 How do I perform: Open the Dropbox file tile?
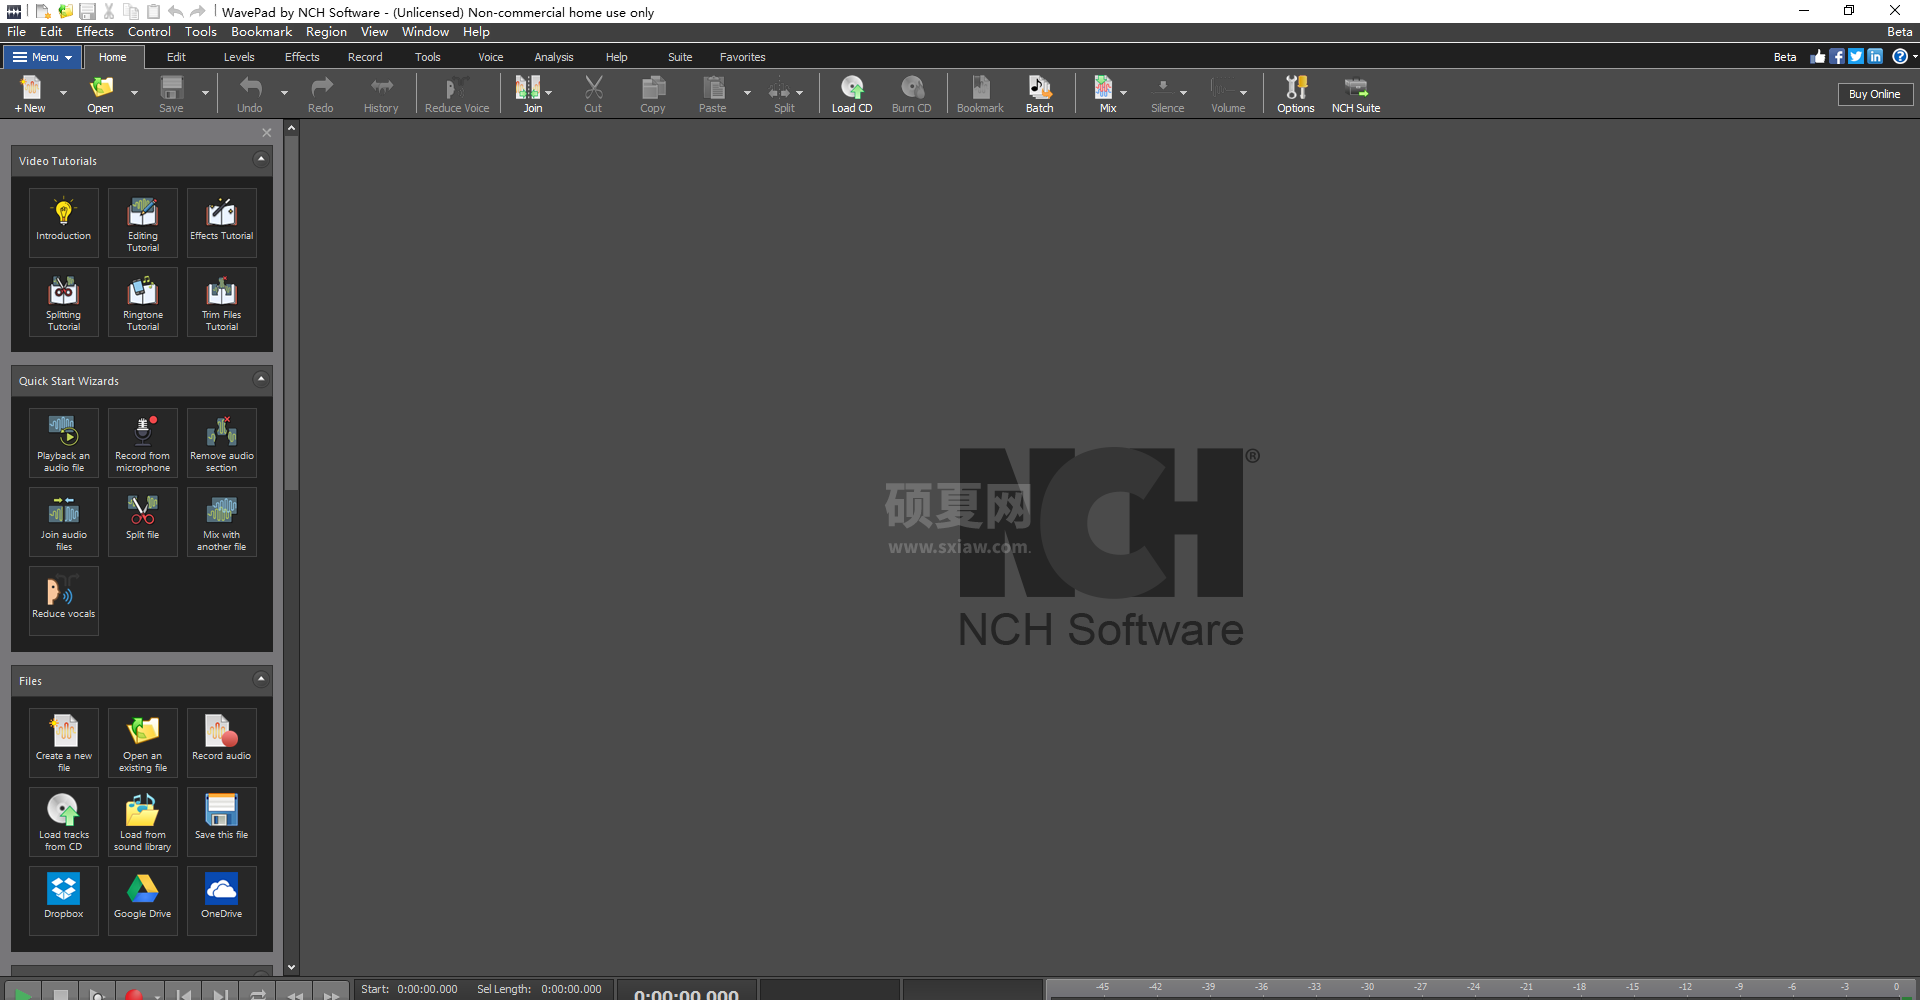[x=64, y=900]
